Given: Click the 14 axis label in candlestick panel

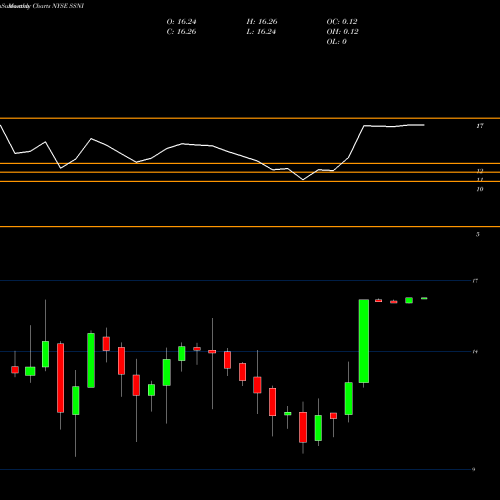Looking at the screenshot, I should 475,351.
